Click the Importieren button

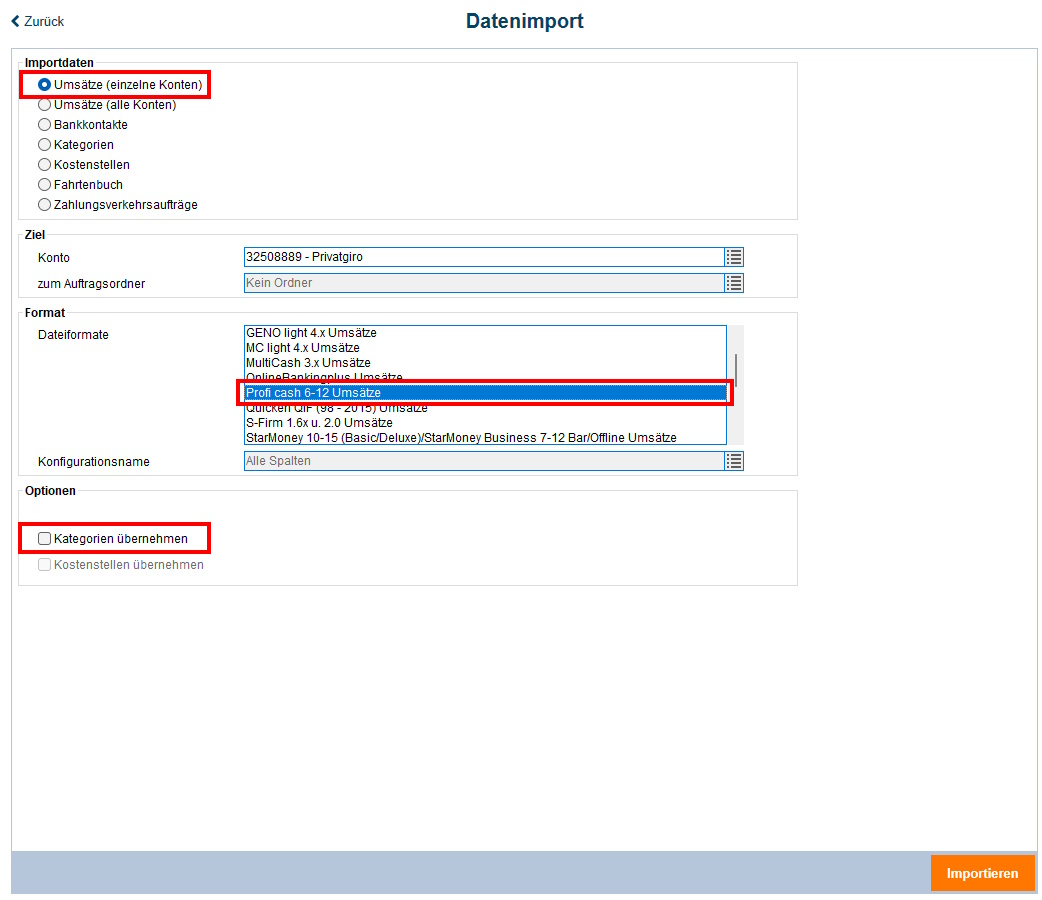point(983,872)
